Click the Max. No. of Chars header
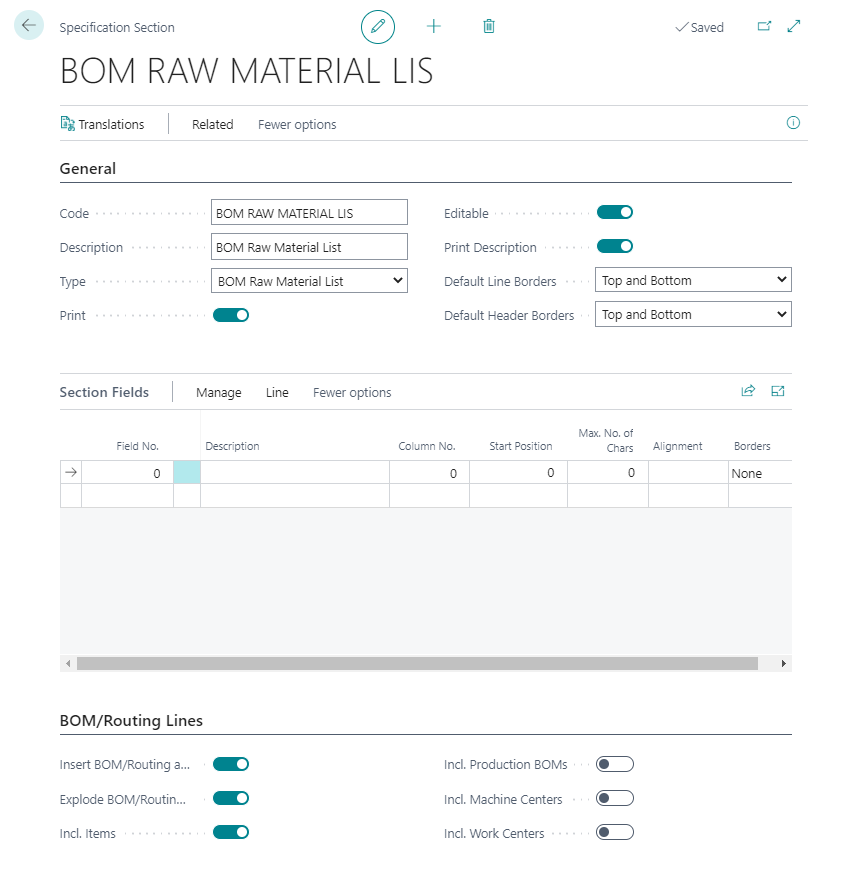866x883 pixels. coord(606,440)
